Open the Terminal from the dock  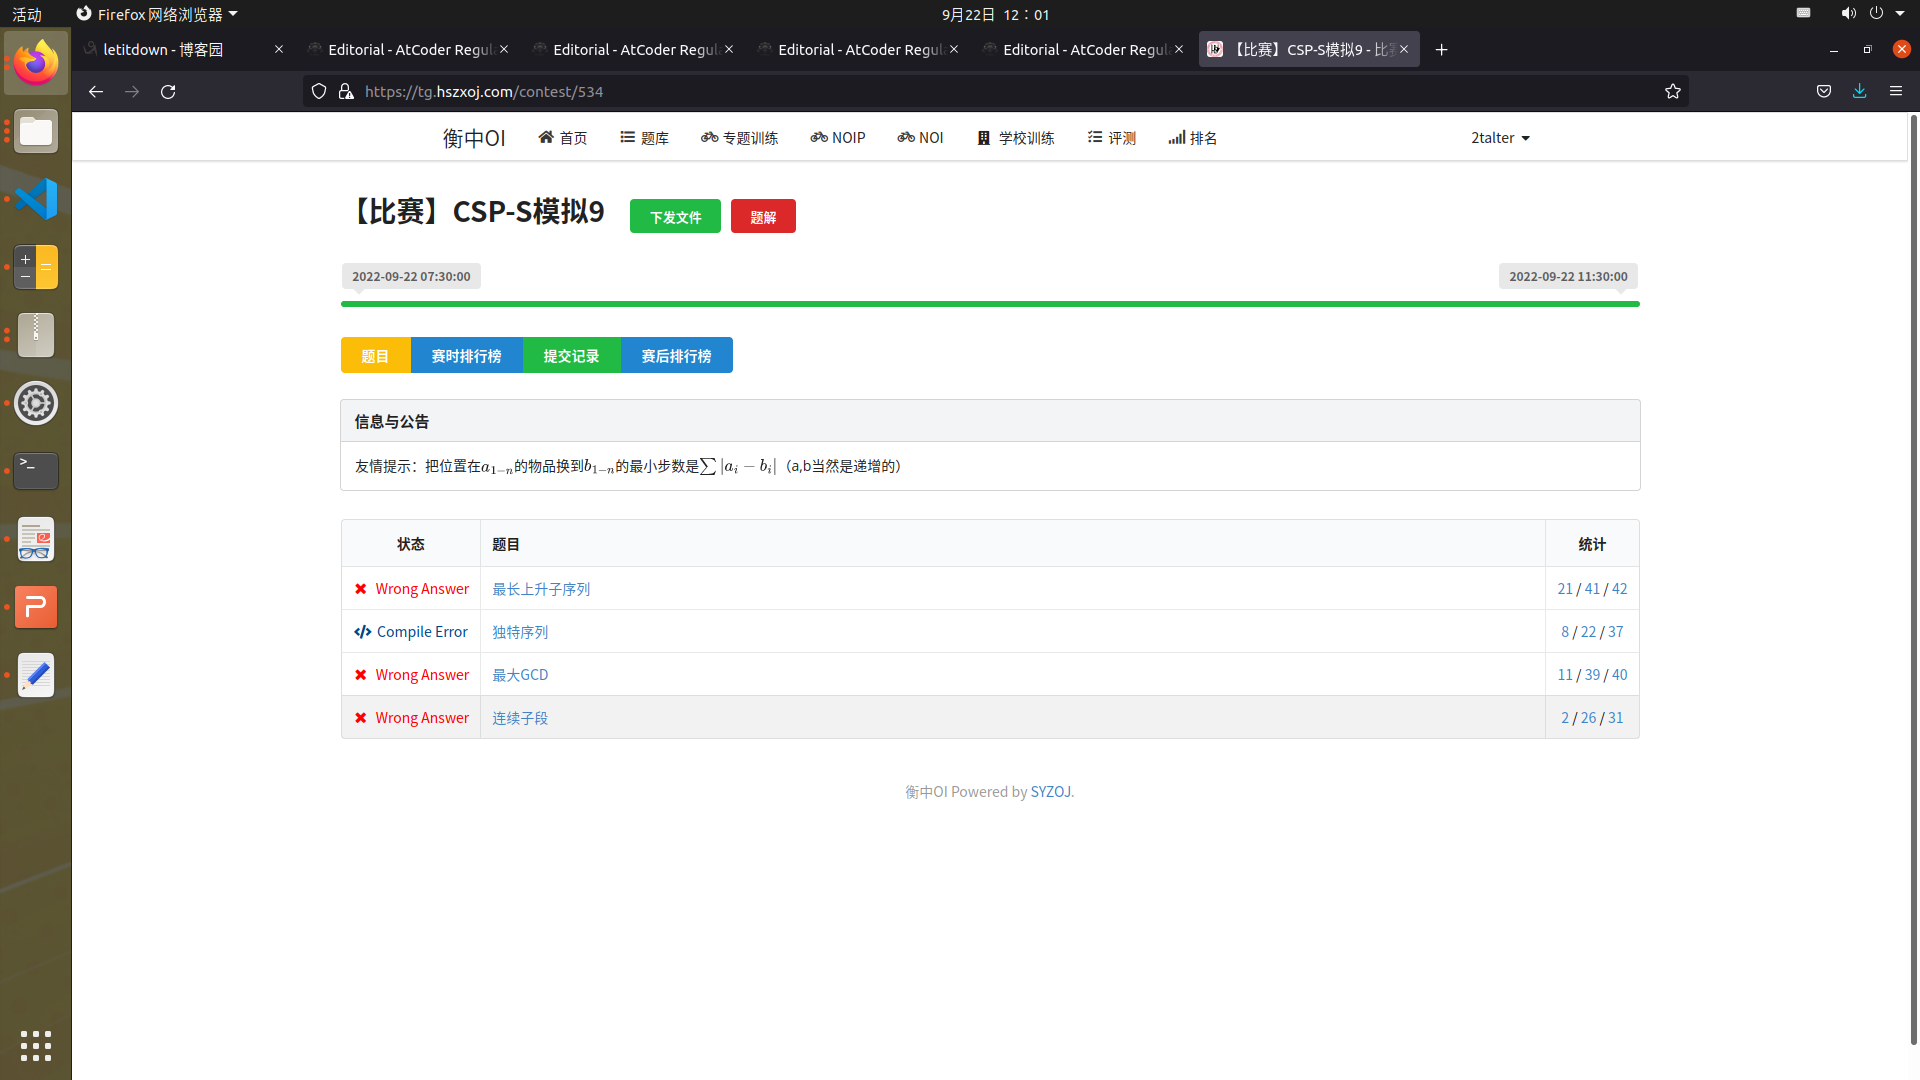click(36, 470)
